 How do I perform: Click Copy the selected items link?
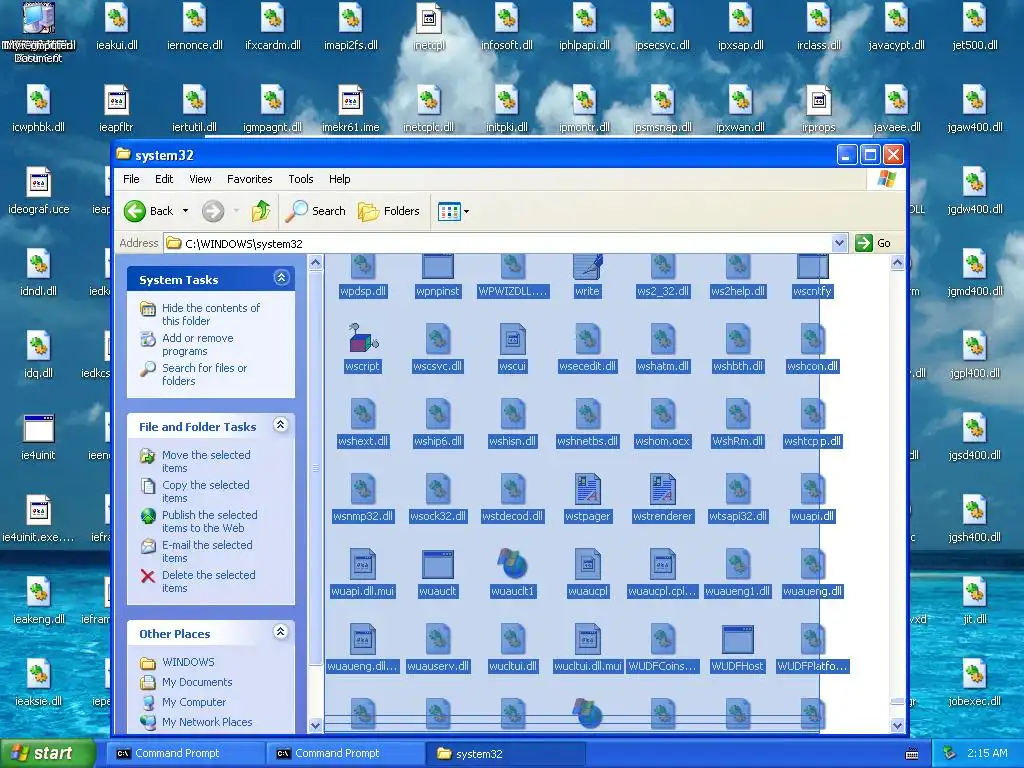click(205, 491)
